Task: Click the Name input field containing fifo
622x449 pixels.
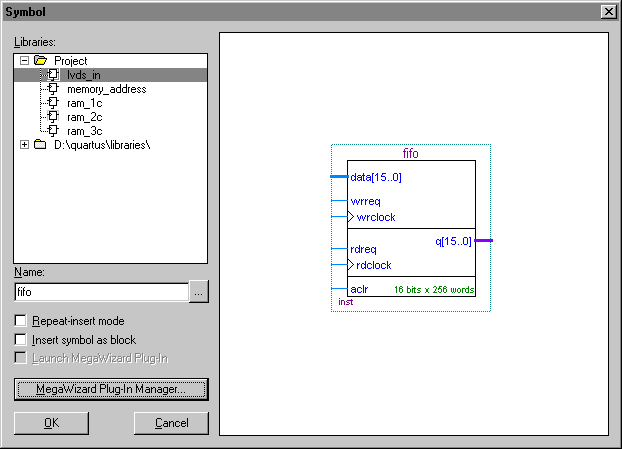Action: point(100,292)
